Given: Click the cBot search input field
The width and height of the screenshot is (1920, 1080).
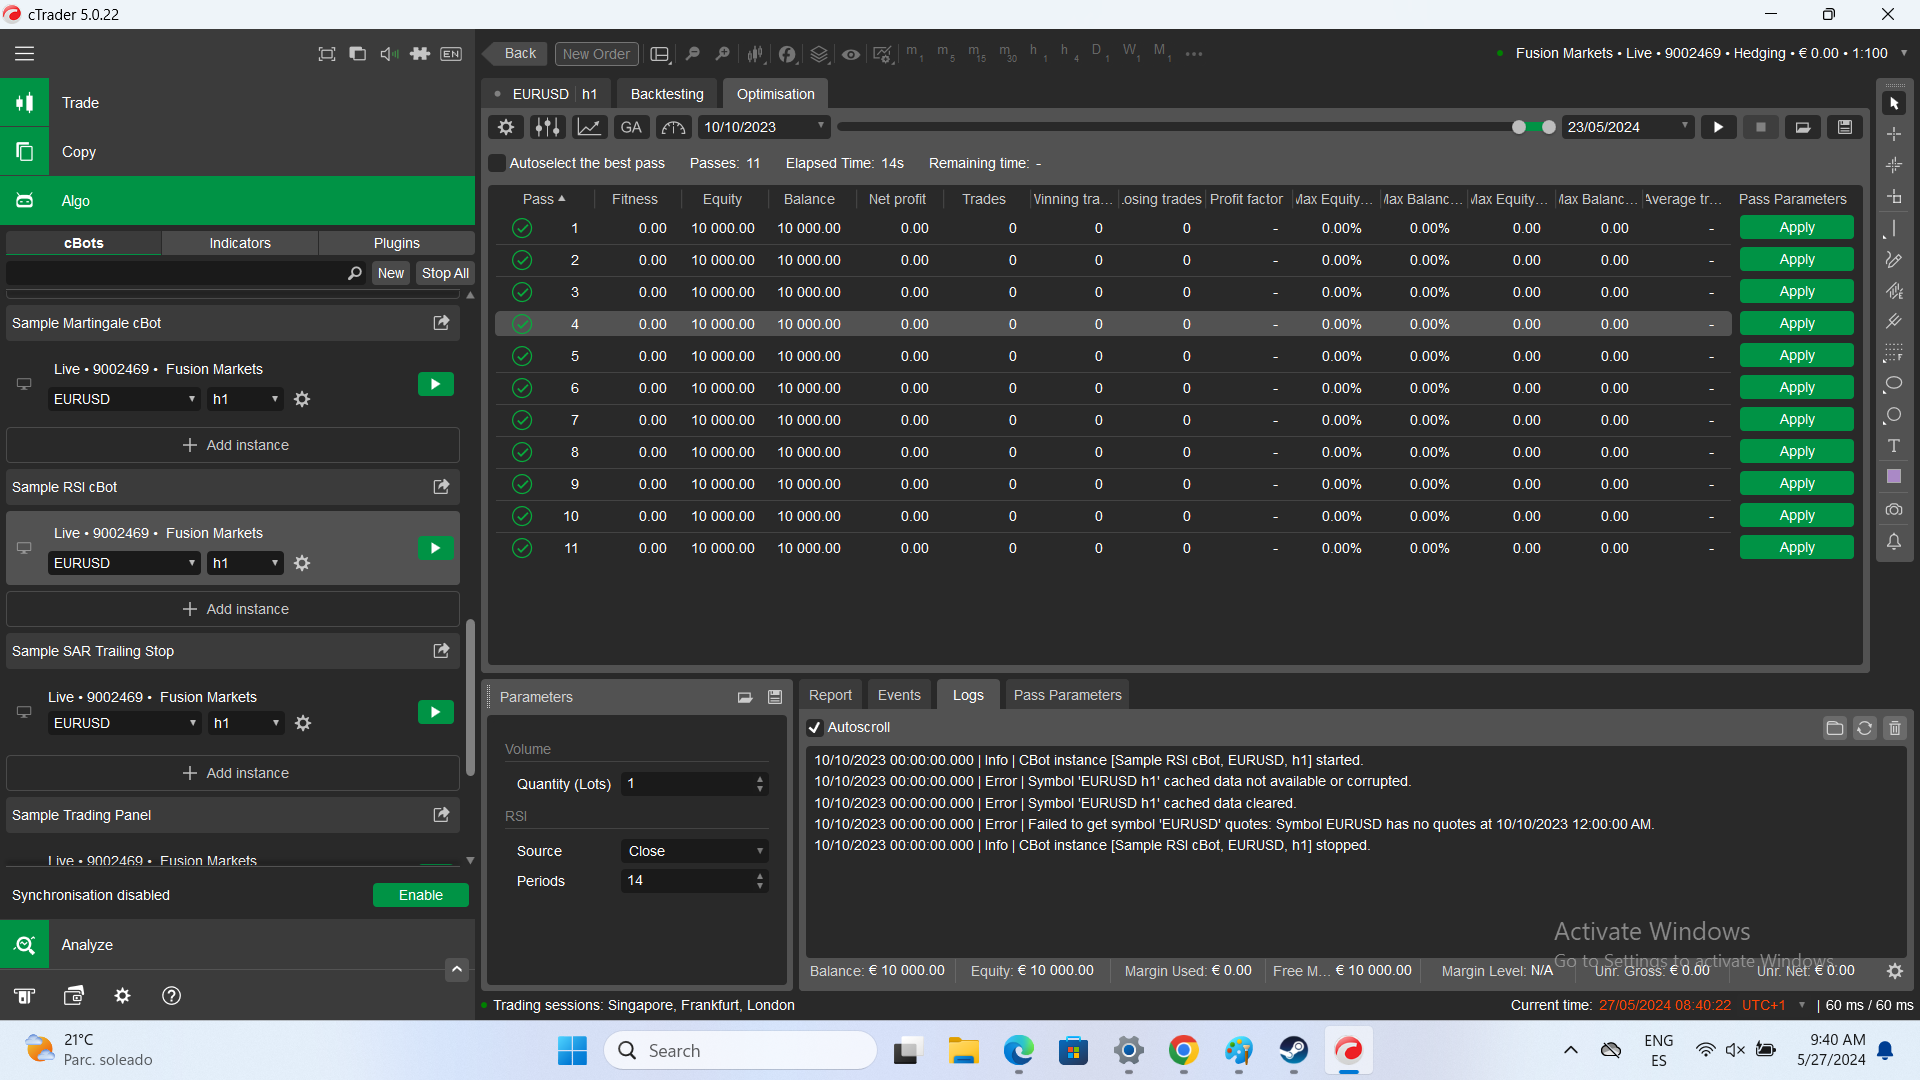Looking at the screenshot, I should 187,273.
